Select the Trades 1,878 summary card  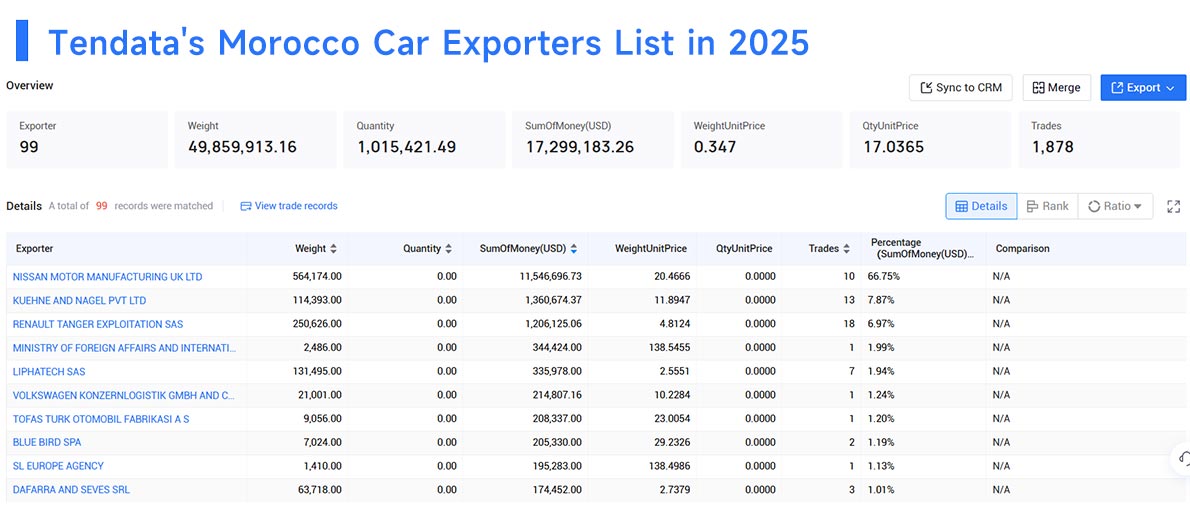tap(1099, 140)
